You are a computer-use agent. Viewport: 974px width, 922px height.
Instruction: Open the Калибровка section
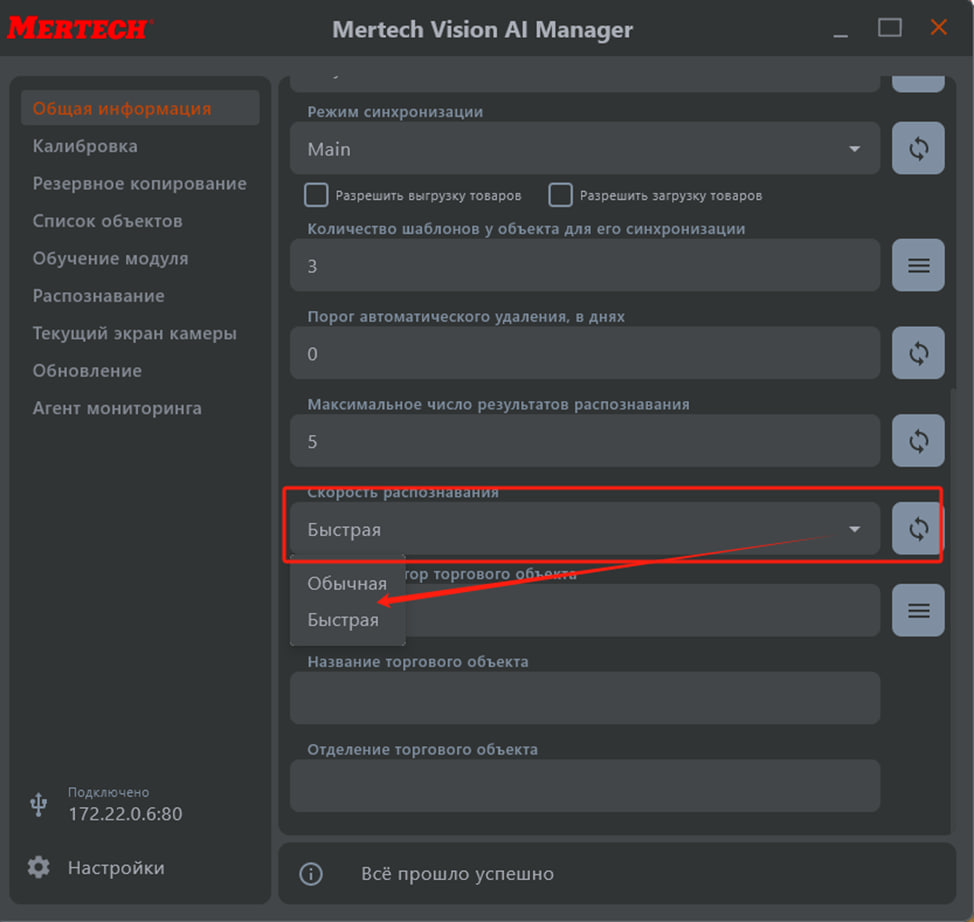tap(85, 146)
